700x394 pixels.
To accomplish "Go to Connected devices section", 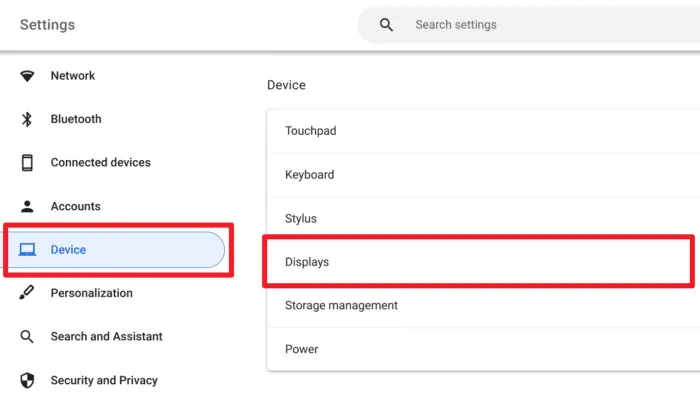I will pyautogui.click(x=100, y=162).
